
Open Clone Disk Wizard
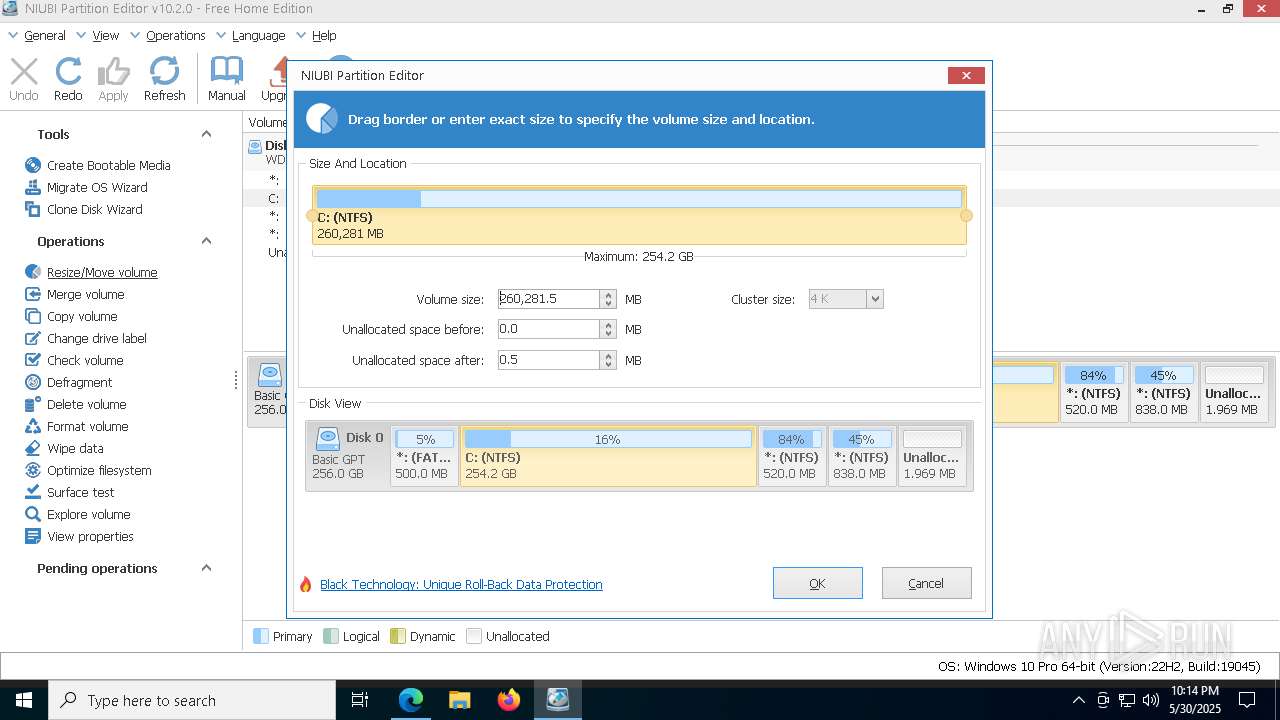pos(83,209)
